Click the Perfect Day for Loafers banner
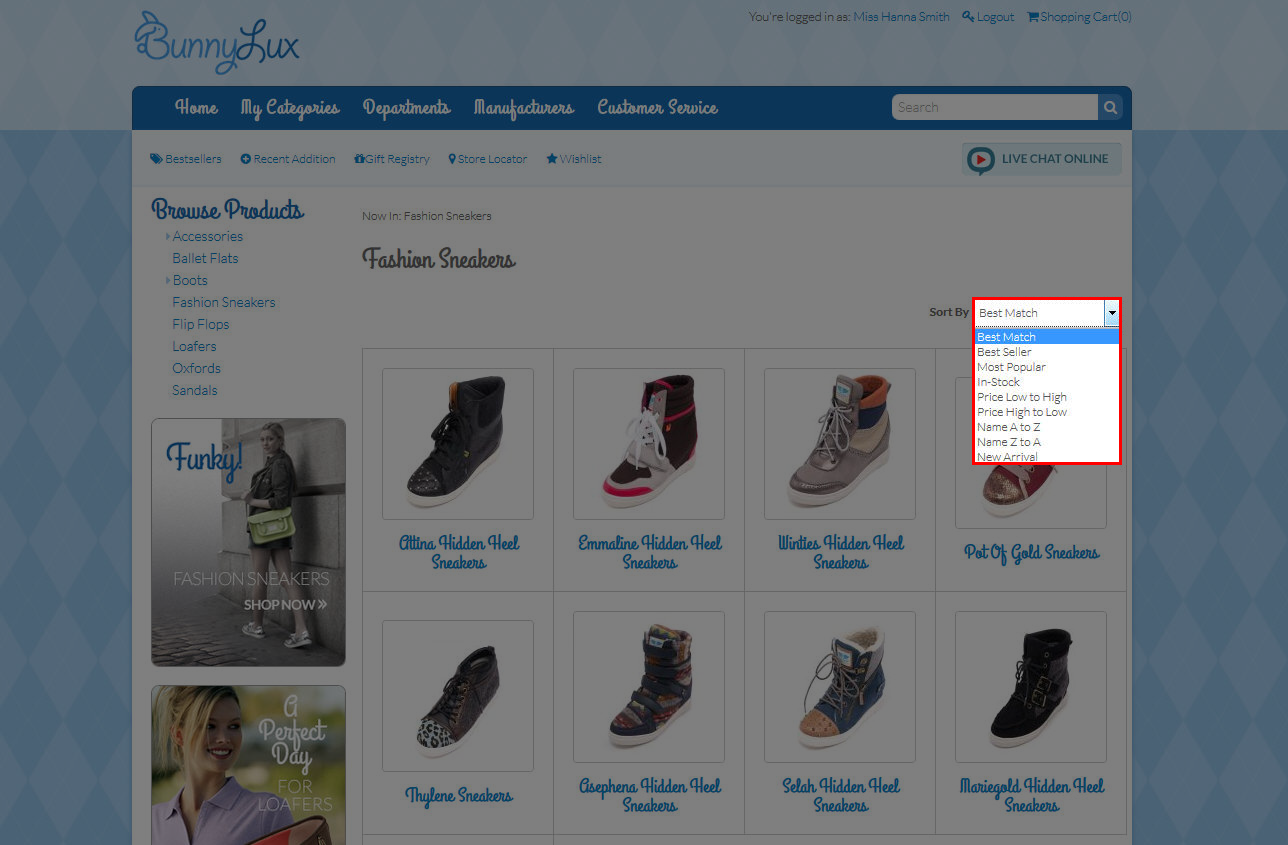Viewport: 1288px width, 845px height. pos(249,765)
